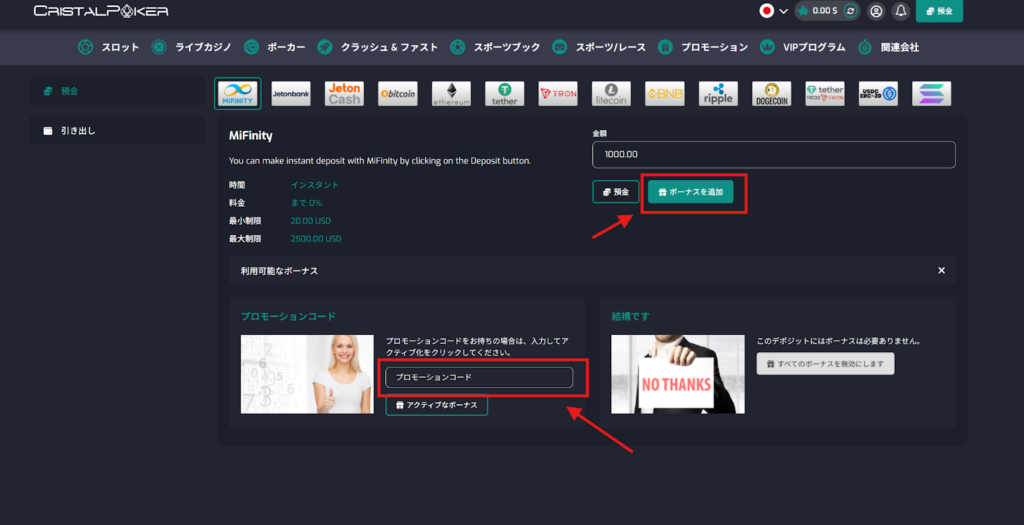Open the スポーツ/レース menu

pos(599,47)
